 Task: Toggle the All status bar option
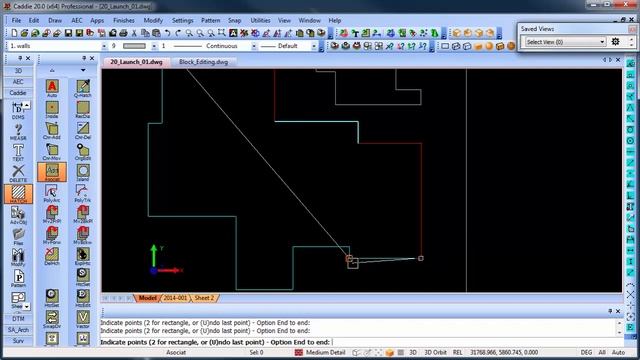602,352
